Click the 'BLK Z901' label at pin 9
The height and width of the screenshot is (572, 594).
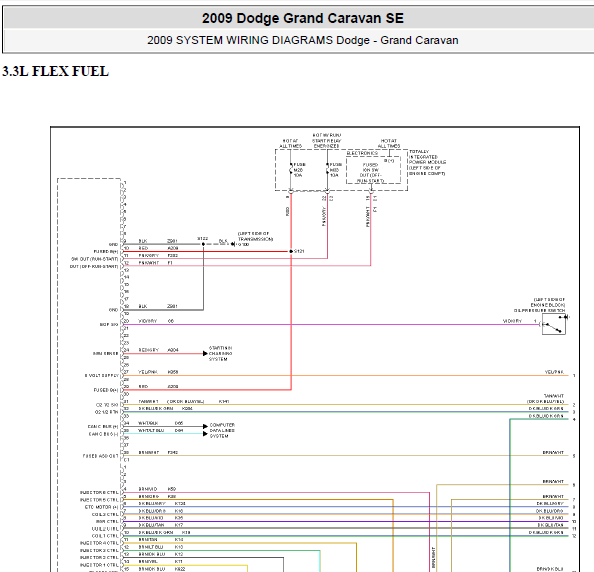click(158, 241)
